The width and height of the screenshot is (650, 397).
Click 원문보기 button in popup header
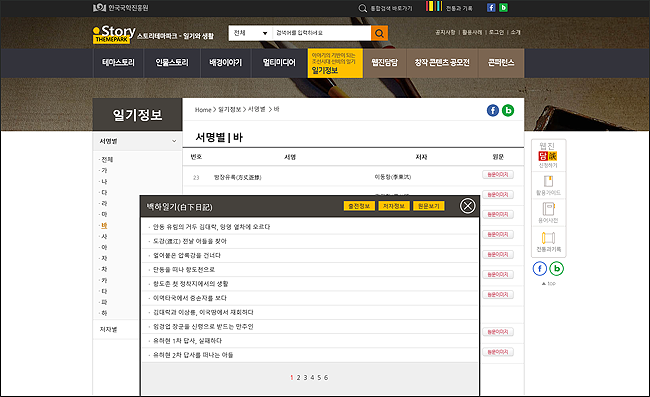click(x=429, y=206)
